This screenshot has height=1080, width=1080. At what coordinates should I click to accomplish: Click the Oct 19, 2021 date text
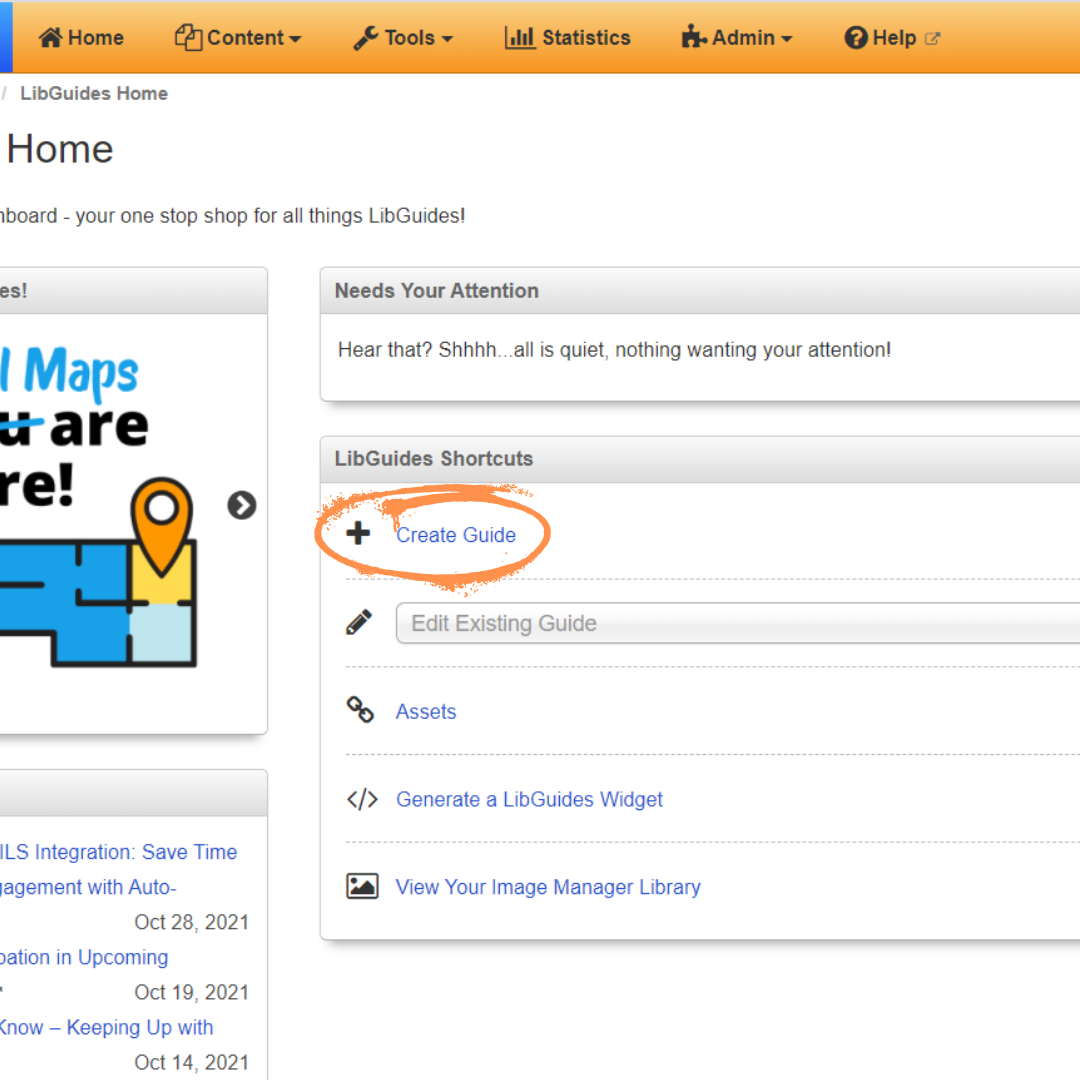tap(191, 992)
